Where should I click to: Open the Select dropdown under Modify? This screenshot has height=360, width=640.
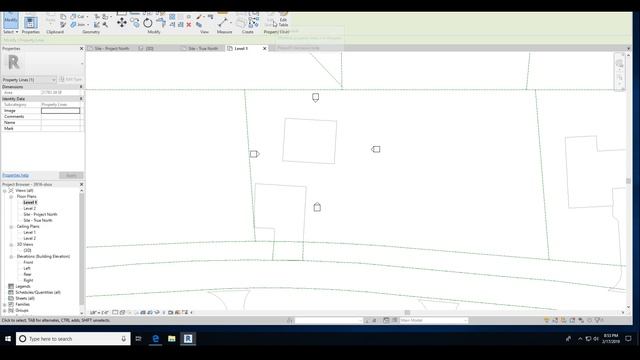tap(11, 32)
